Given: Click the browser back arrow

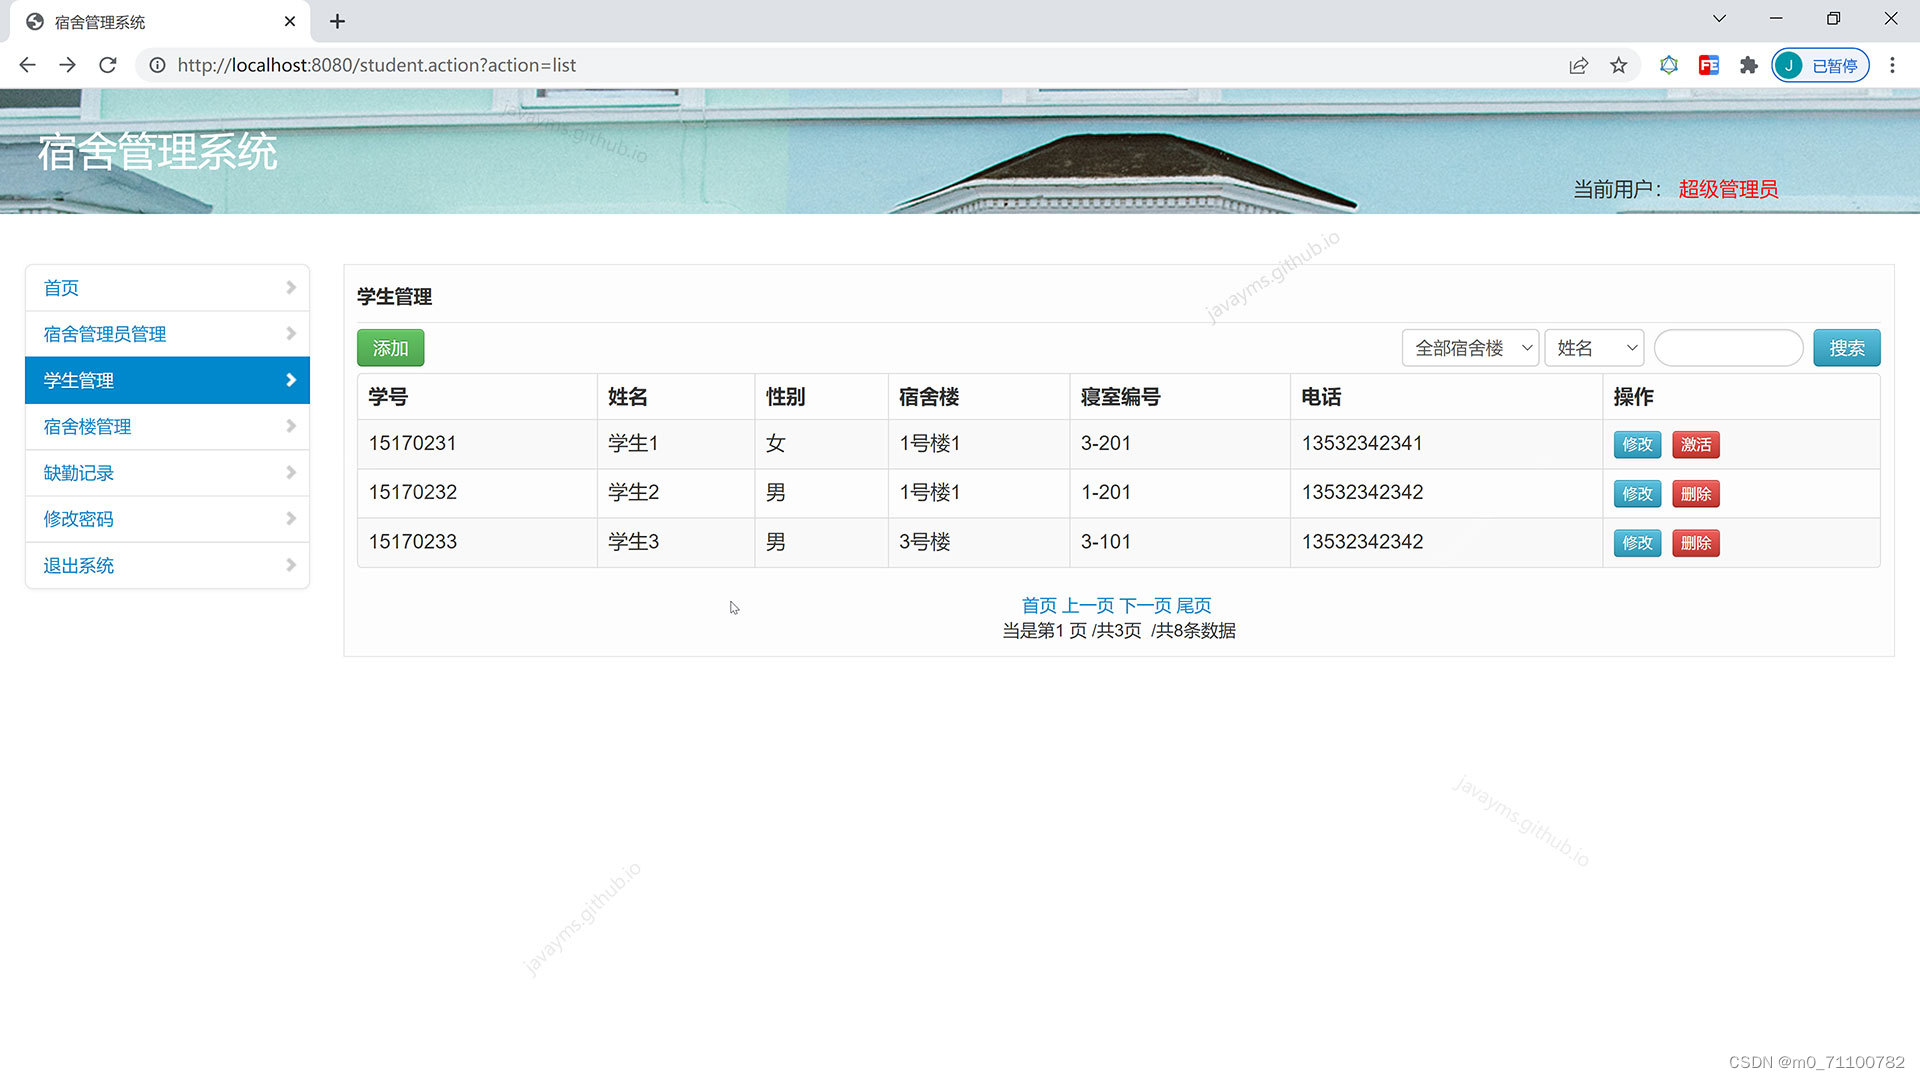Looking at the screenshot, I should 27,65.
